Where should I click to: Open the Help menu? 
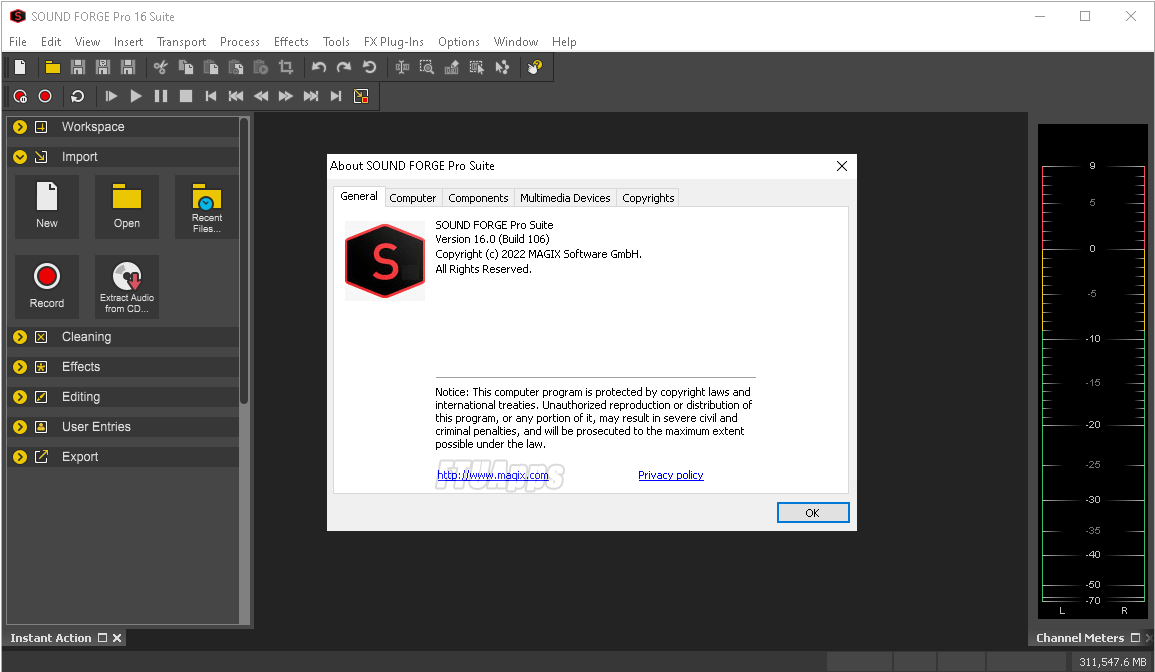tap(564, 42)
